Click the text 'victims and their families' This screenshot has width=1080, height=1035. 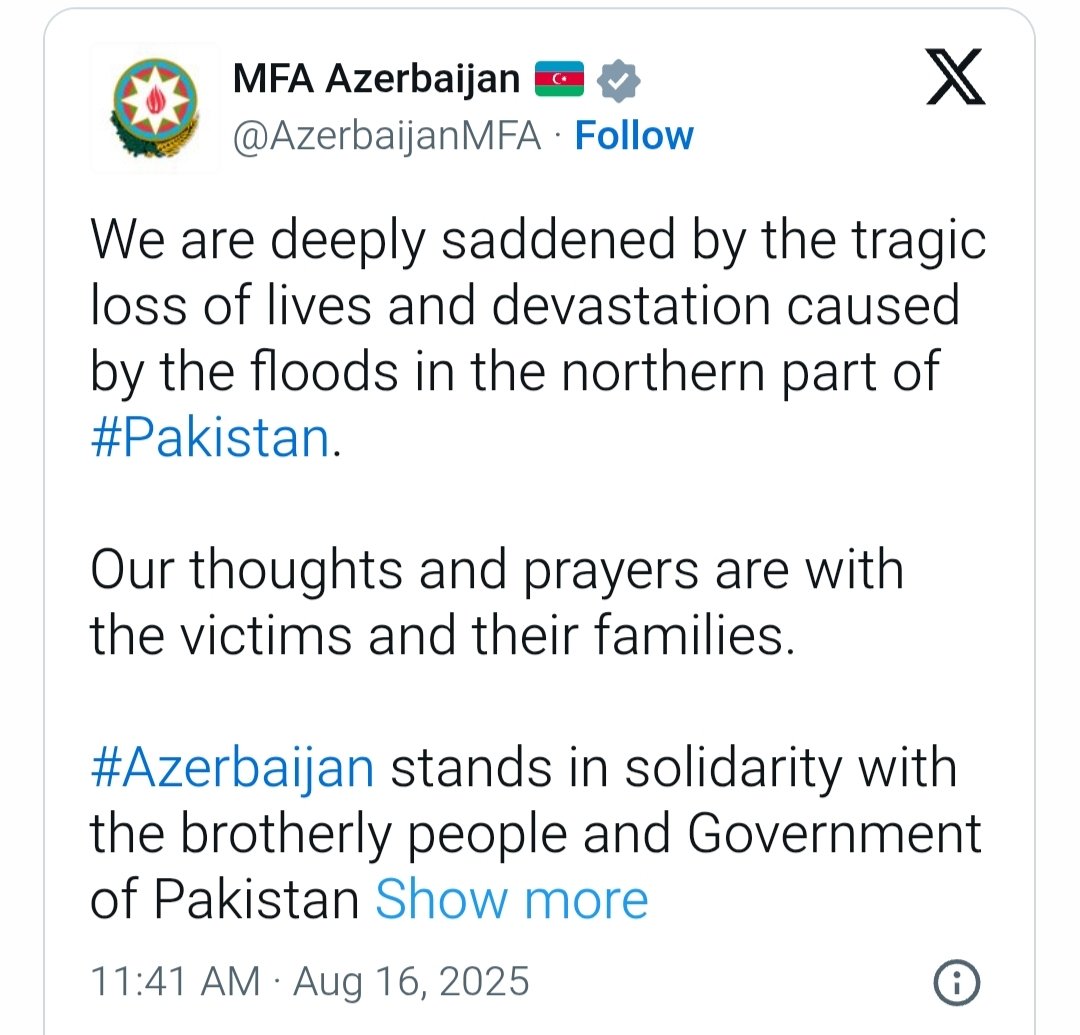pos(488,635)
